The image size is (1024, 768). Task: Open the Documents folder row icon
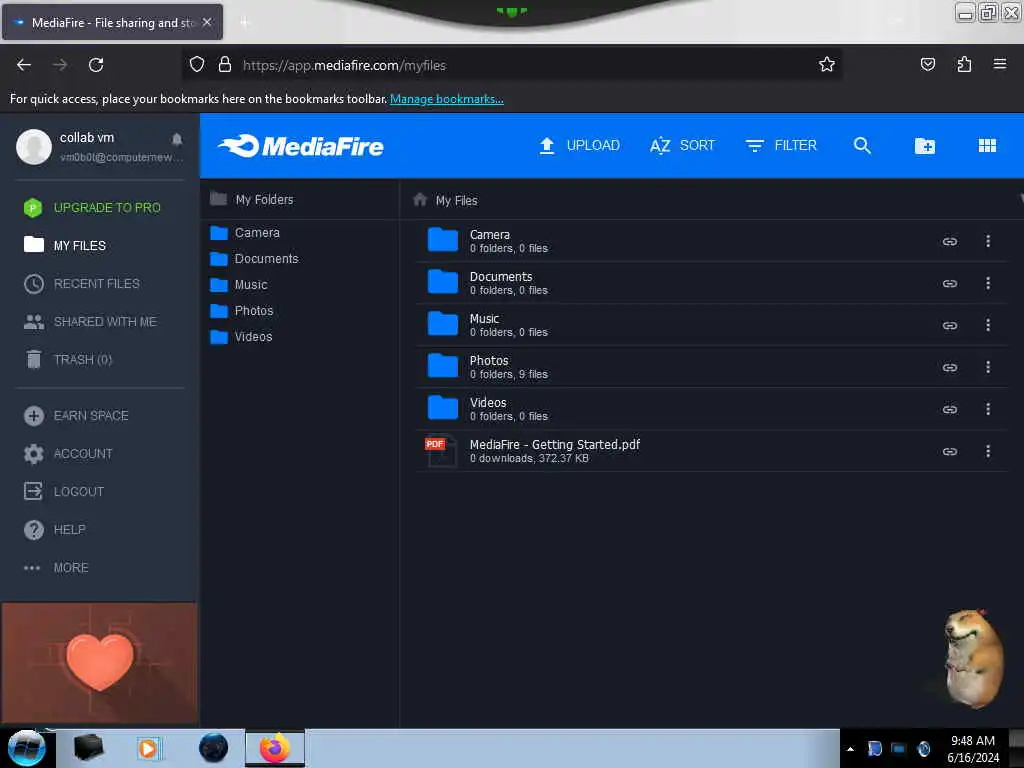tap(442, 281)
